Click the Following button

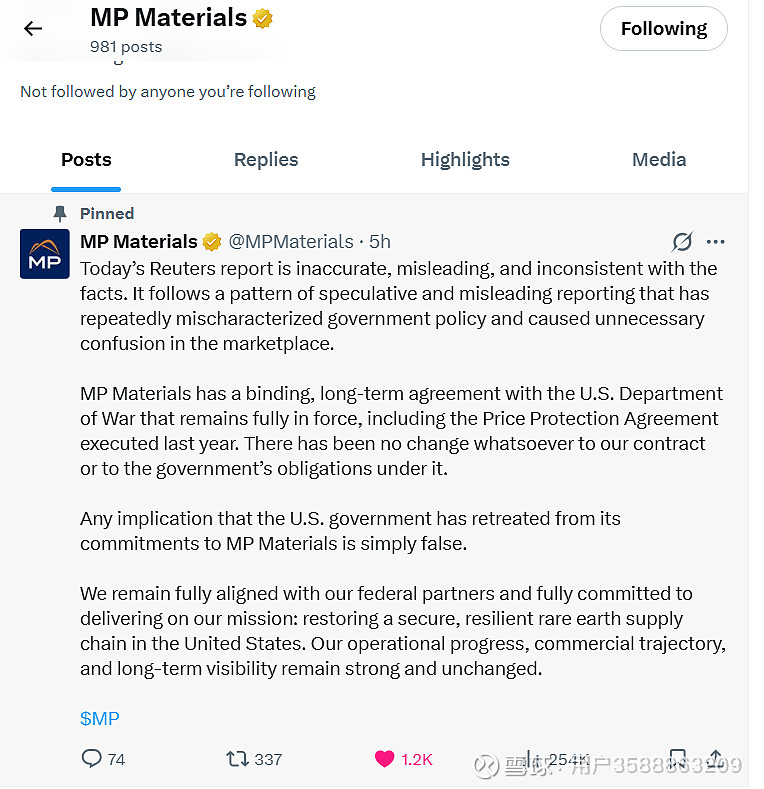click(x=663, y=29)
